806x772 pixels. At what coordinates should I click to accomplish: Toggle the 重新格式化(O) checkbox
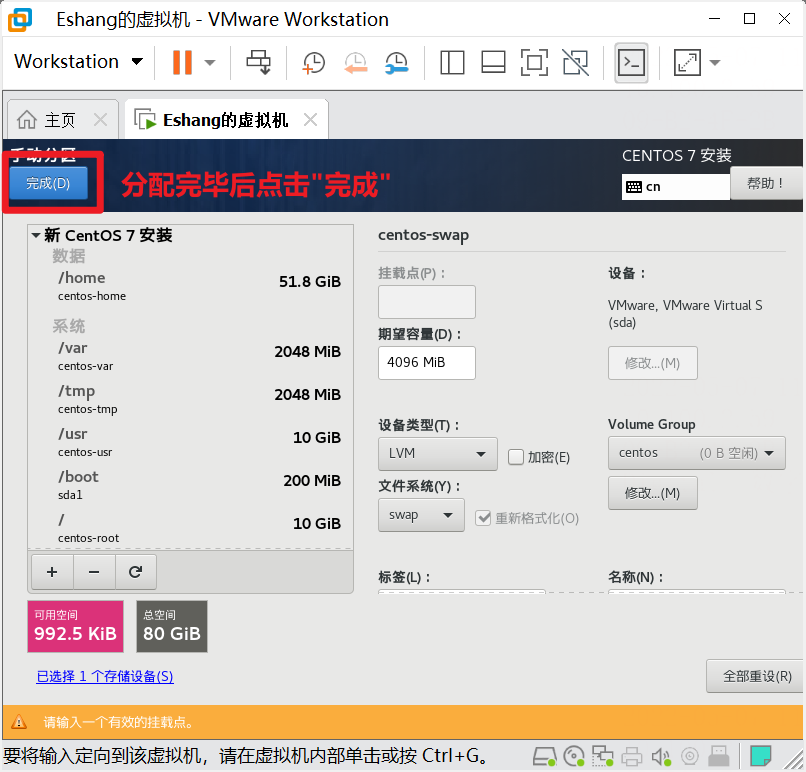pyautogui.click(x=483, y=518)
